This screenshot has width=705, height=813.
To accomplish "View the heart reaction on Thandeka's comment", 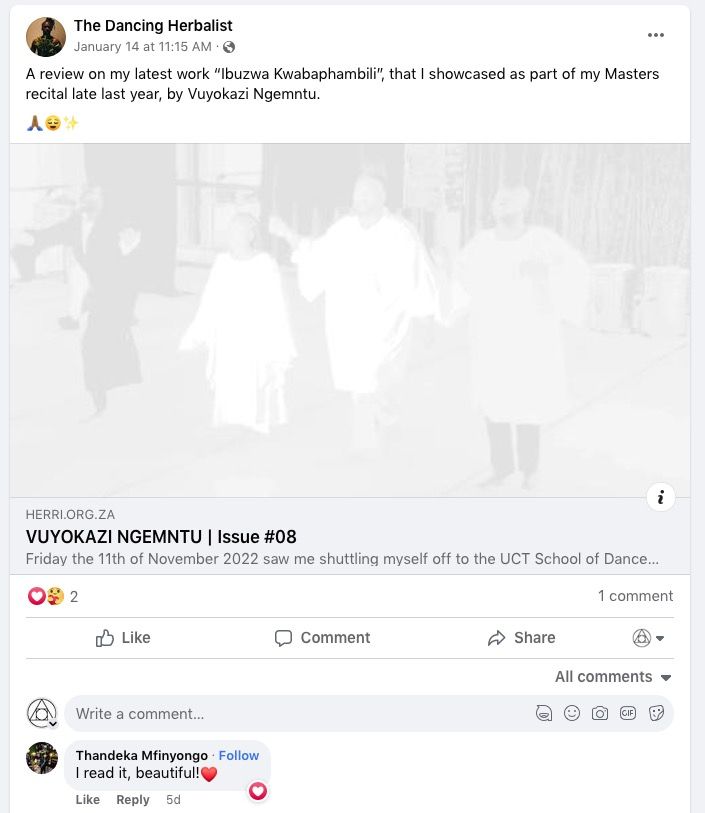I will (x=258, y=791).
